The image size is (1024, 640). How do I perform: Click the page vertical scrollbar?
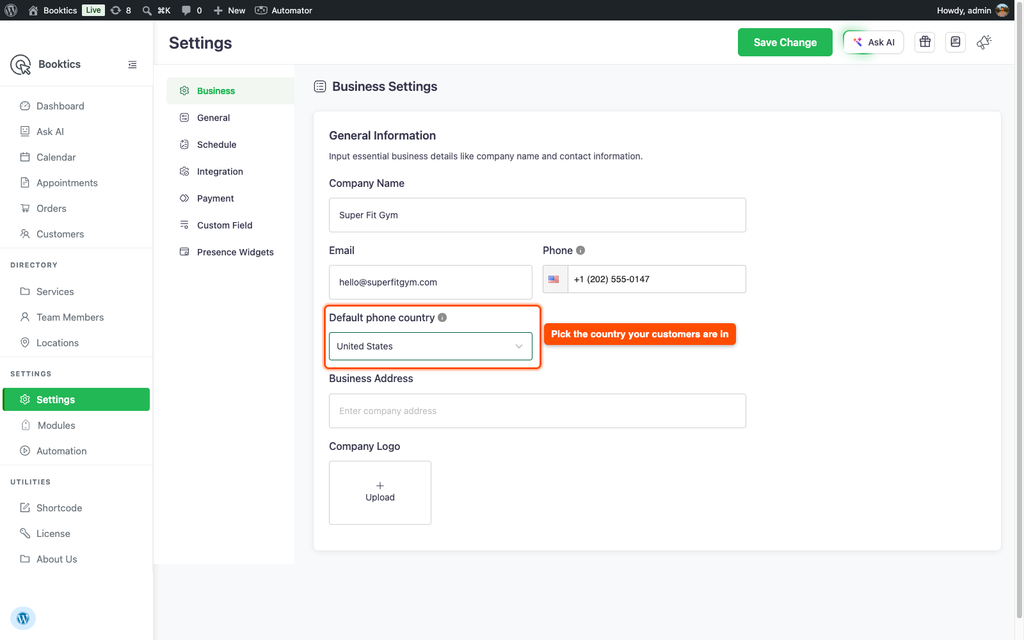coord(1019,310)
